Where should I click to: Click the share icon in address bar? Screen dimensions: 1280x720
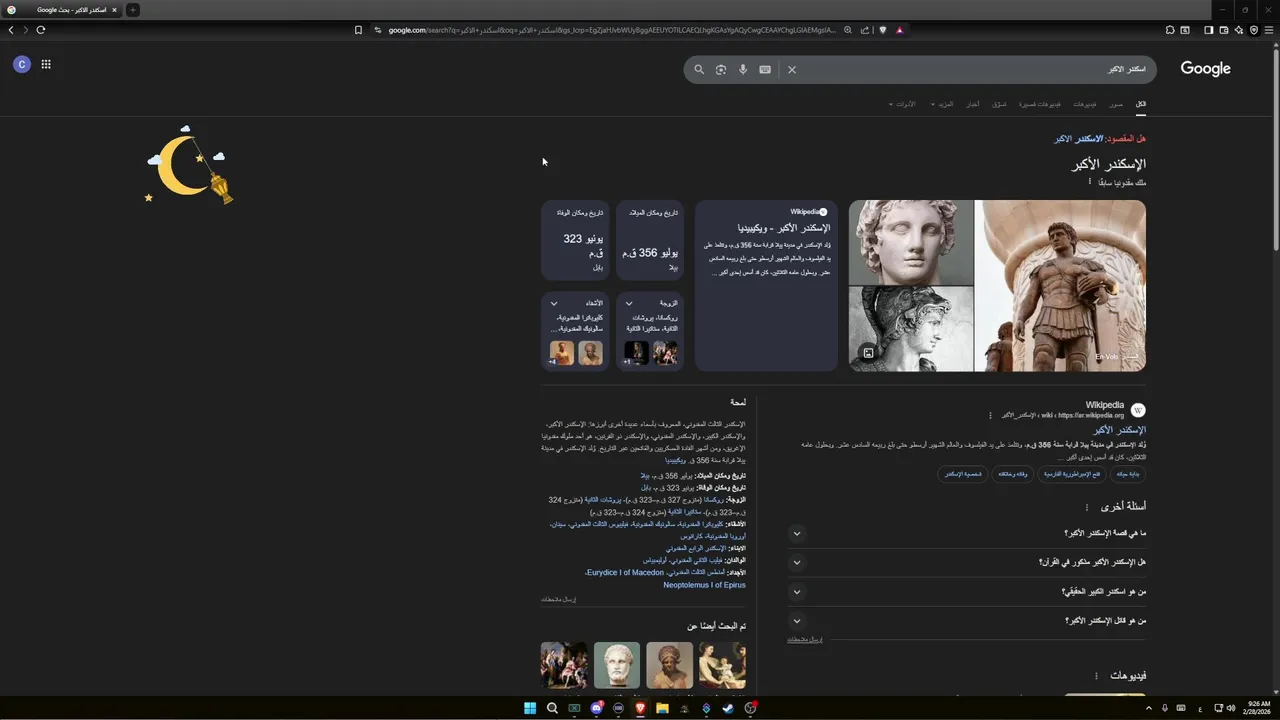click(x=865, y=30)
